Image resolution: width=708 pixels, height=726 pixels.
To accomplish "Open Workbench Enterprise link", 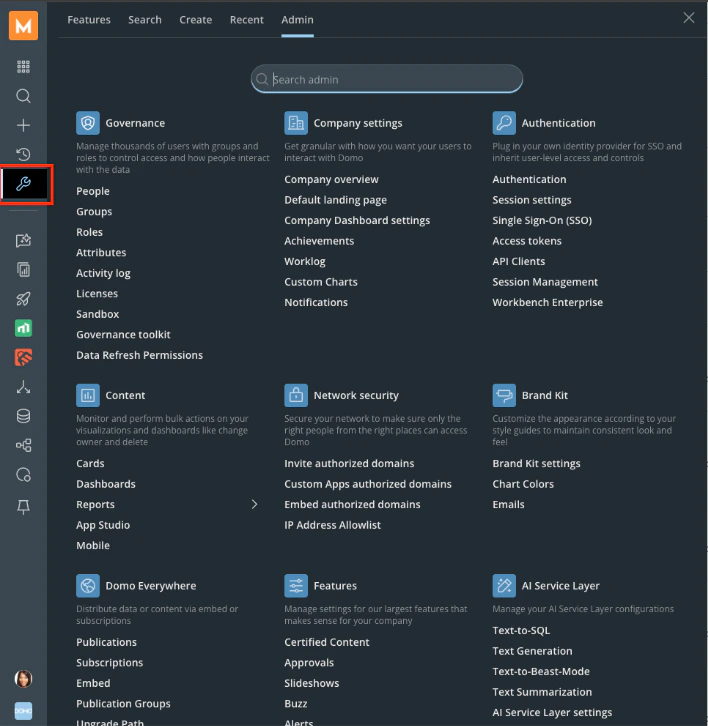I will pyautogui.click(x=548, y=302).
